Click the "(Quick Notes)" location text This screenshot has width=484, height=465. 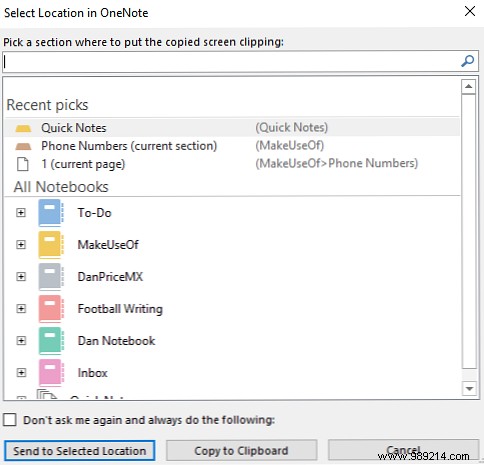point(292,128)
